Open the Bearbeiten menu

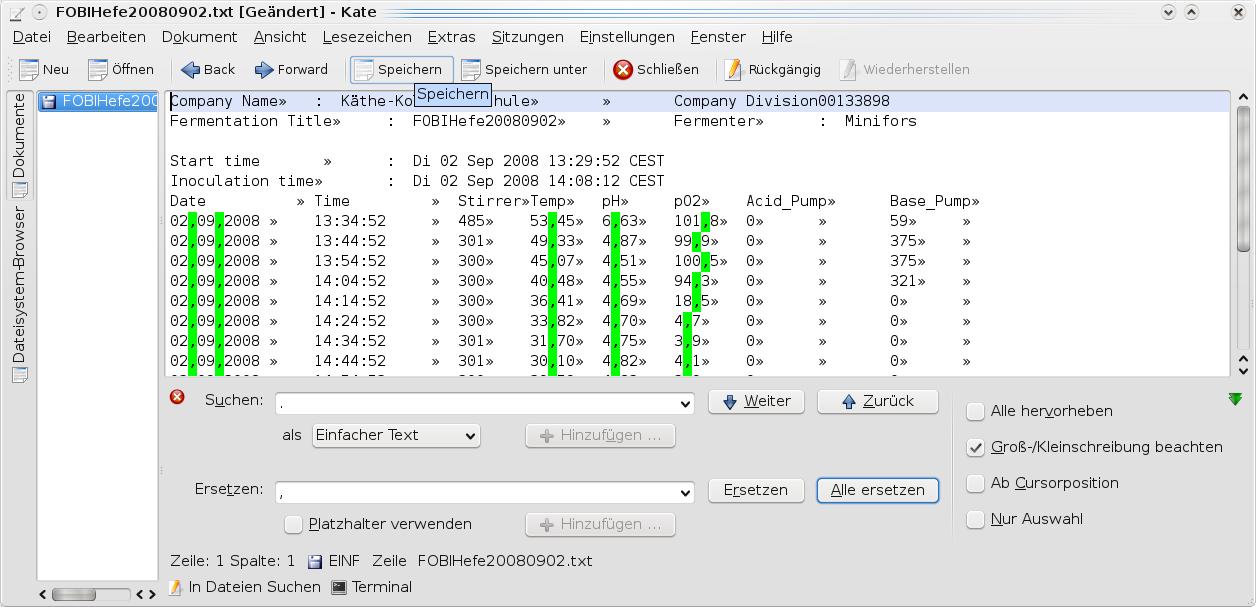(106, 37)
